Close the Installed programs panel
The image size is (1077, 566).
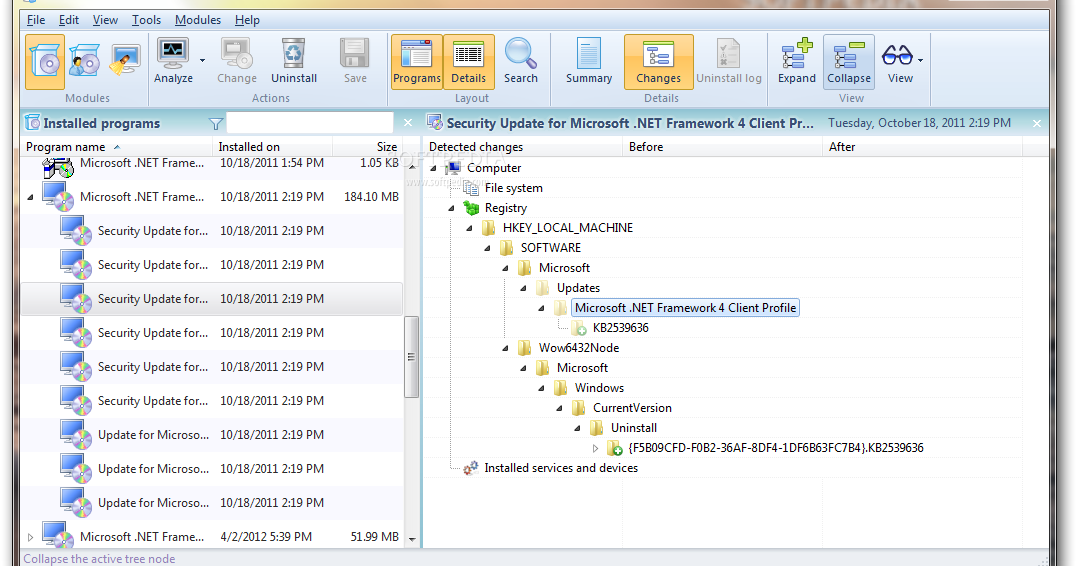pos(408,123)
